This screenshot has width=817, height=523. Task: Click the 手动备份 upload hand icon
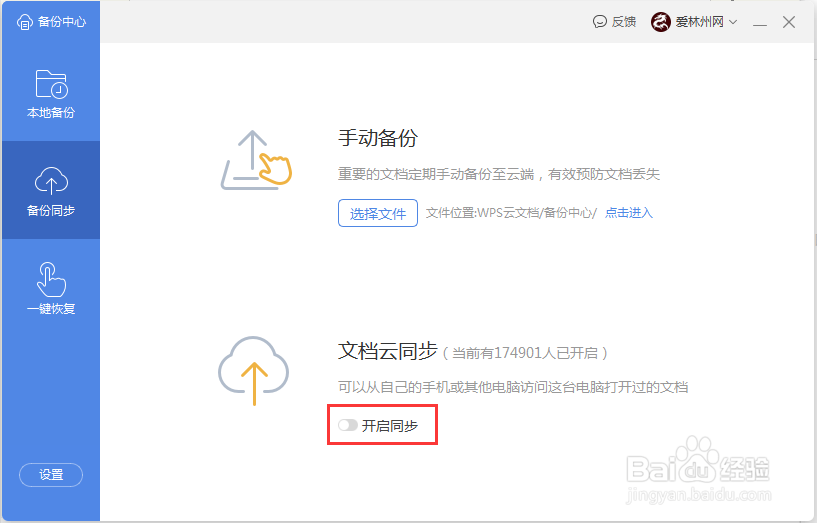coord(256,160)
